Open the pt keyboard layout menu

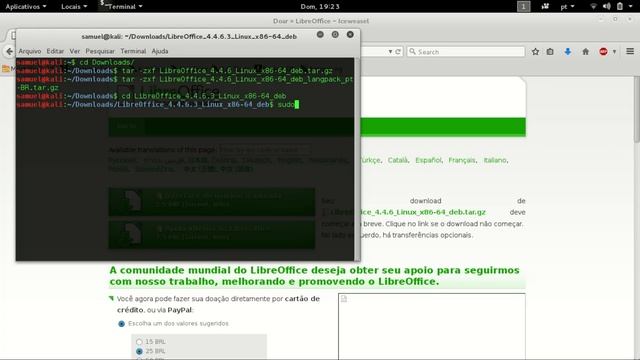[x=567, y=7]
